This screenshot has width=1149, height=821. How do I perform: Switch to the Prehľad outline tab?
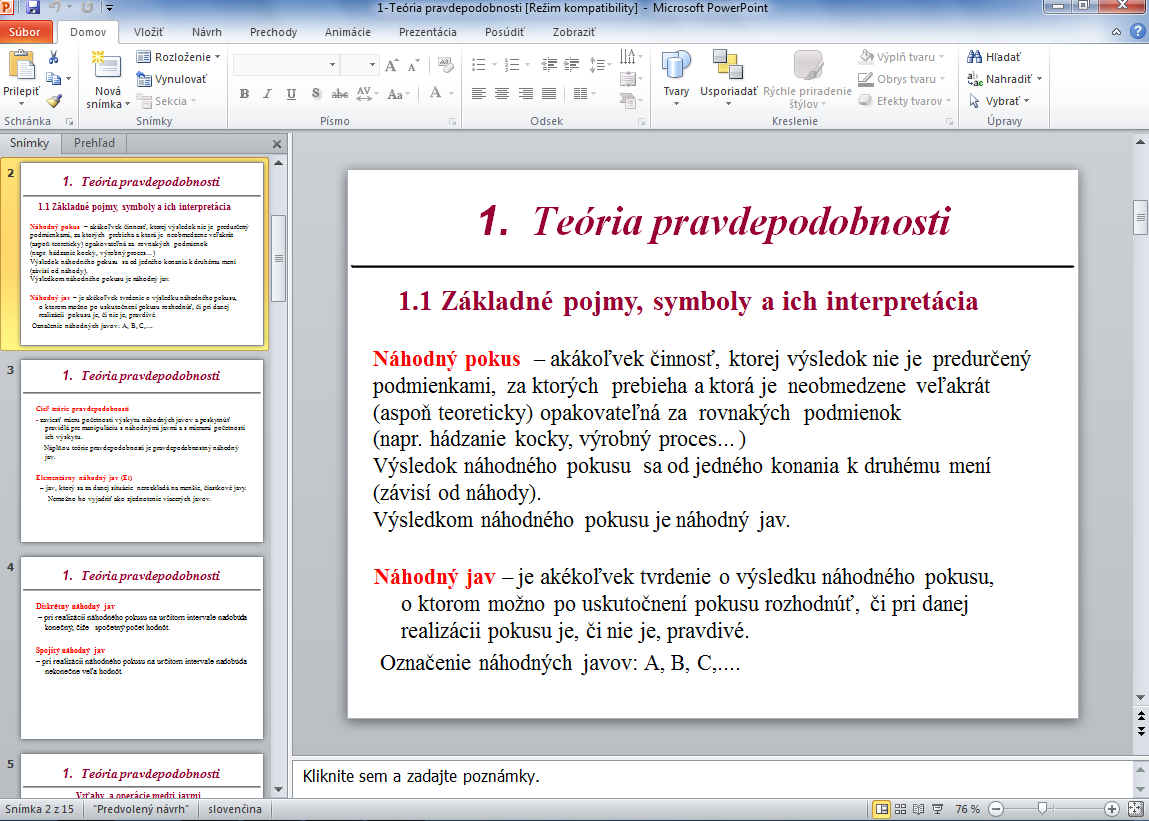click(x=94, y=143)
